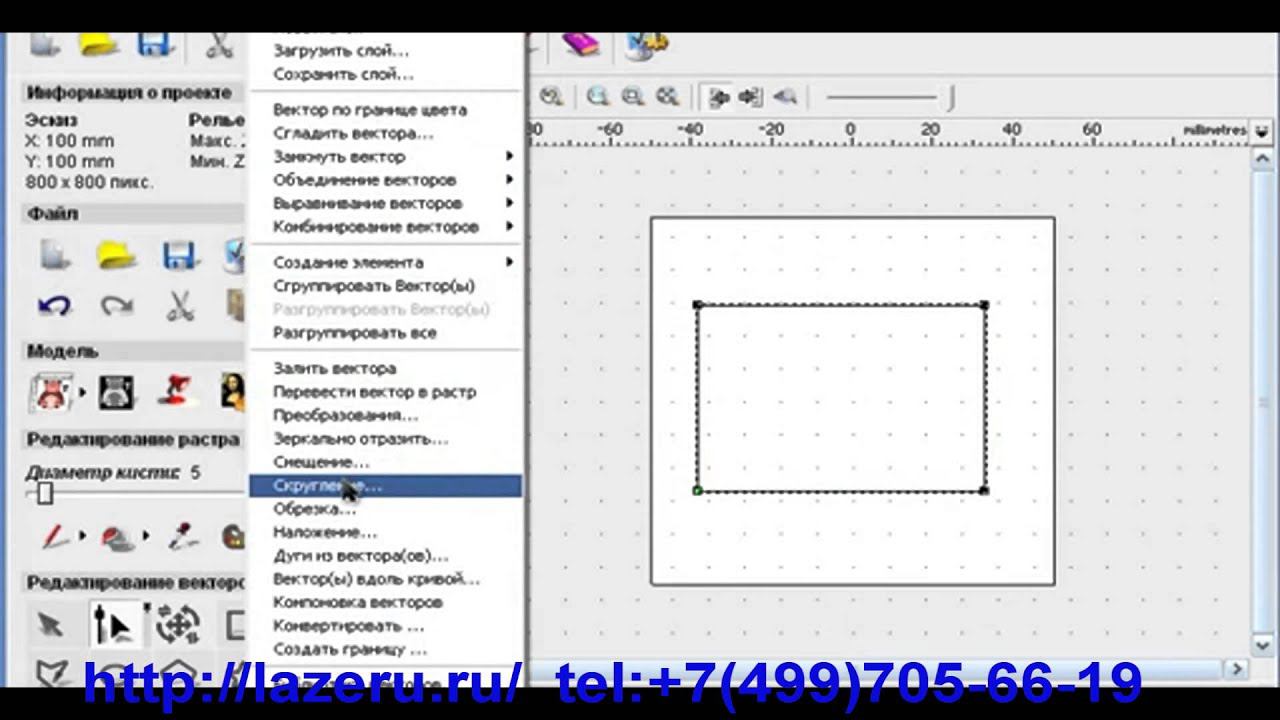Open dropdown arrow next to first Модель icon
The image size is (1280, 720).
tap(83, 392)
